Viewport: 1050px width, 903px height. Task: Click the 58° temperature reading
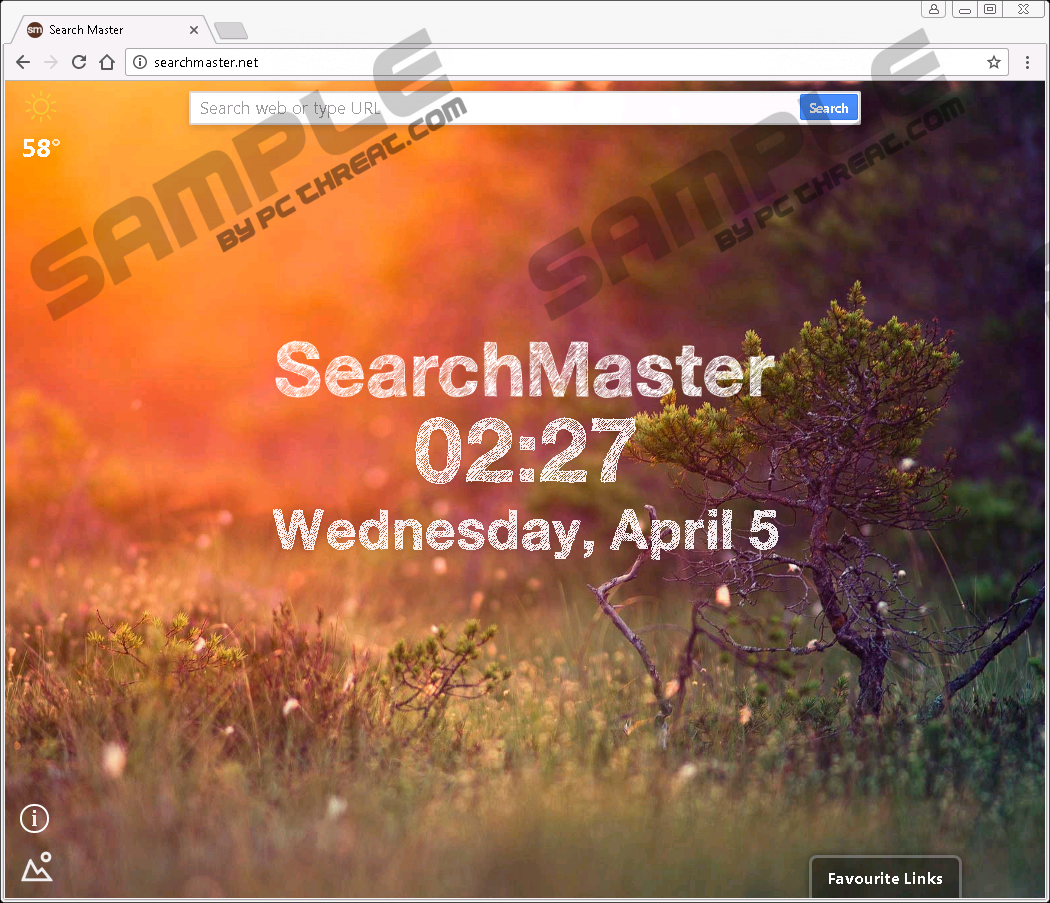pyautogui.click(x=41, y=148)
